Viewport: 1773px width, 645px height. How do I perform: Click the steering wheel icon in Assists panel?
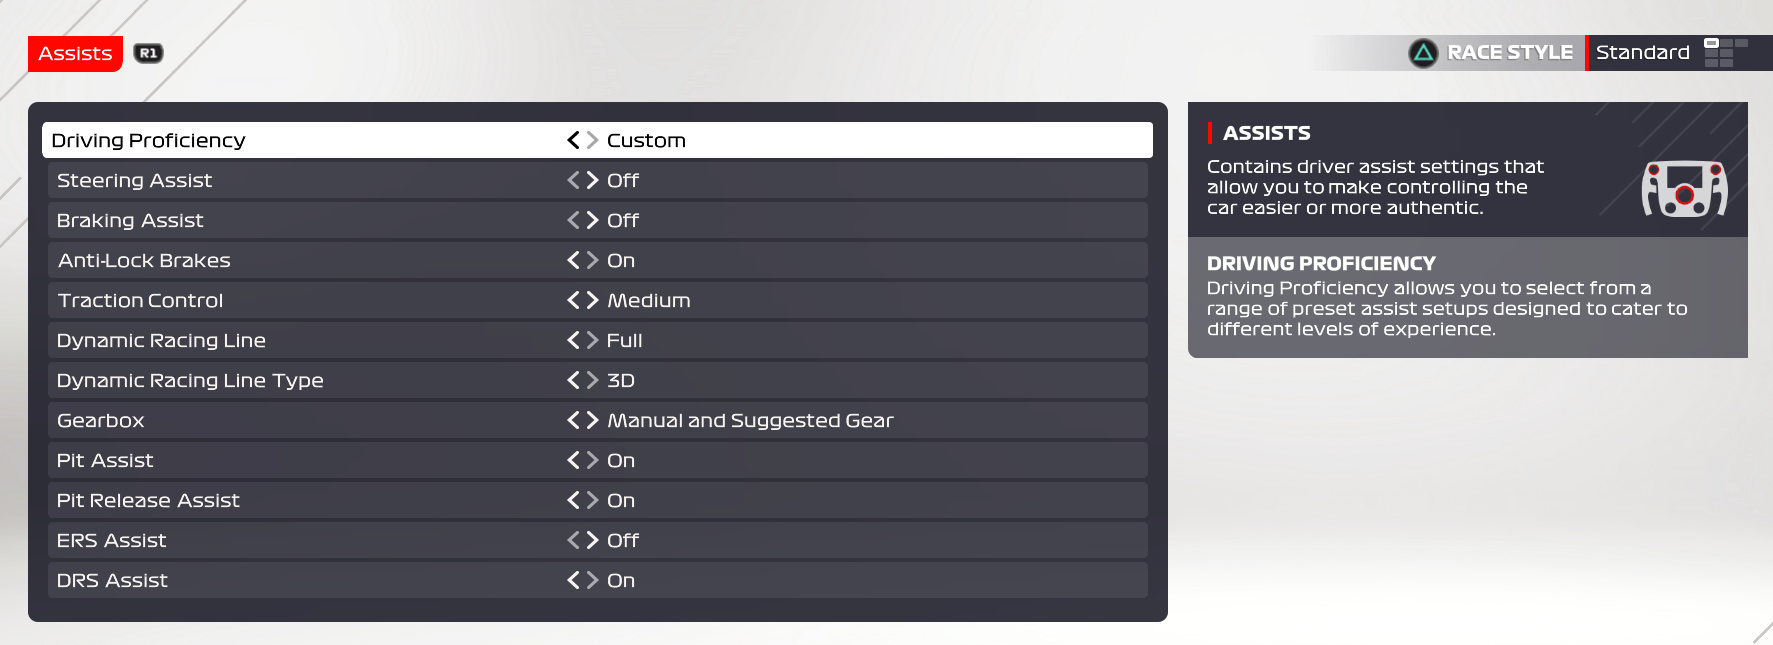tap(1684, 188)
